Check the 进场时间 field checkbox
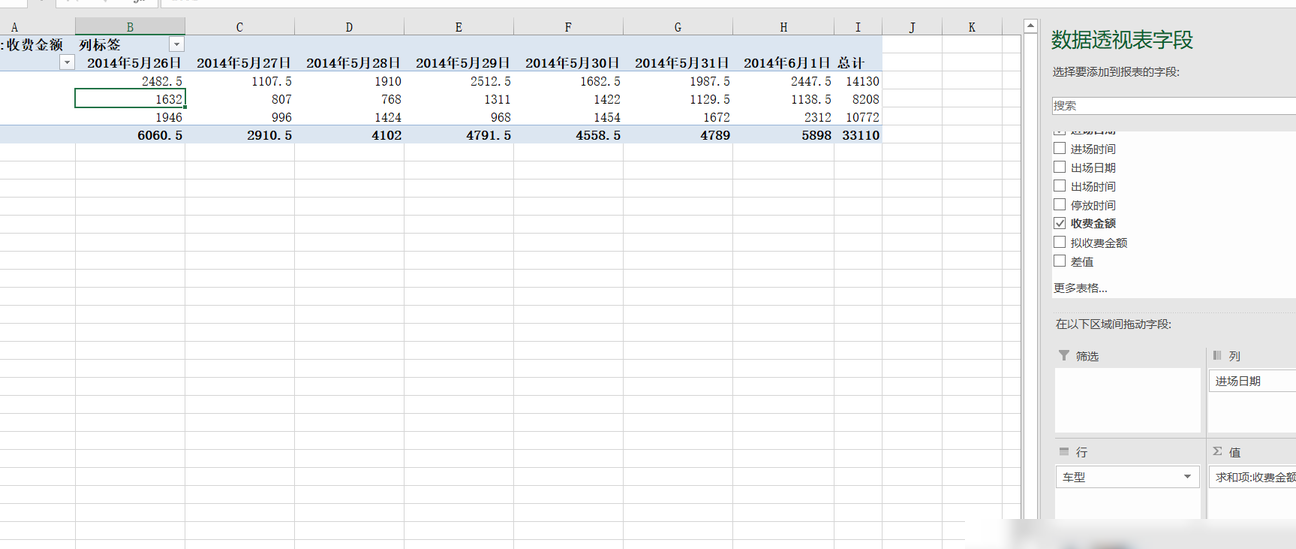Viewport: 1296px width, 549px height. [1060, 148]
